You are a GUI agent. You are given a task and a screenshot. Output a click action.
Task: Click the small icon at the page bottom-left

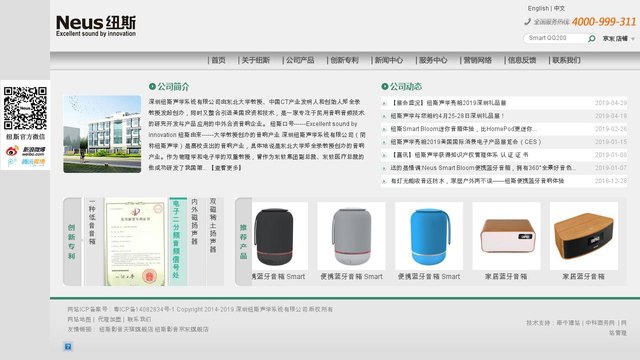pyautogui.click(x=68, y=347)
